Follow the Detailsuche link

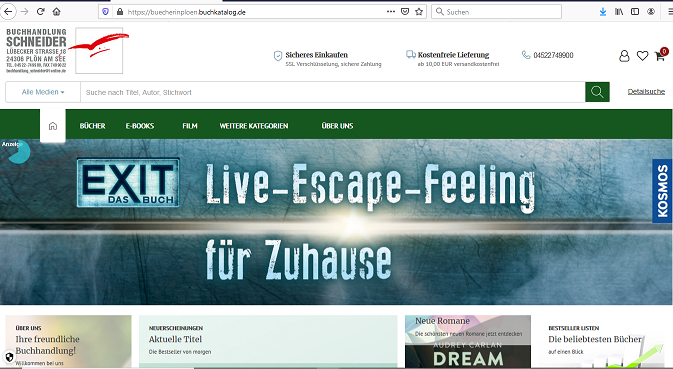(646, 91)
